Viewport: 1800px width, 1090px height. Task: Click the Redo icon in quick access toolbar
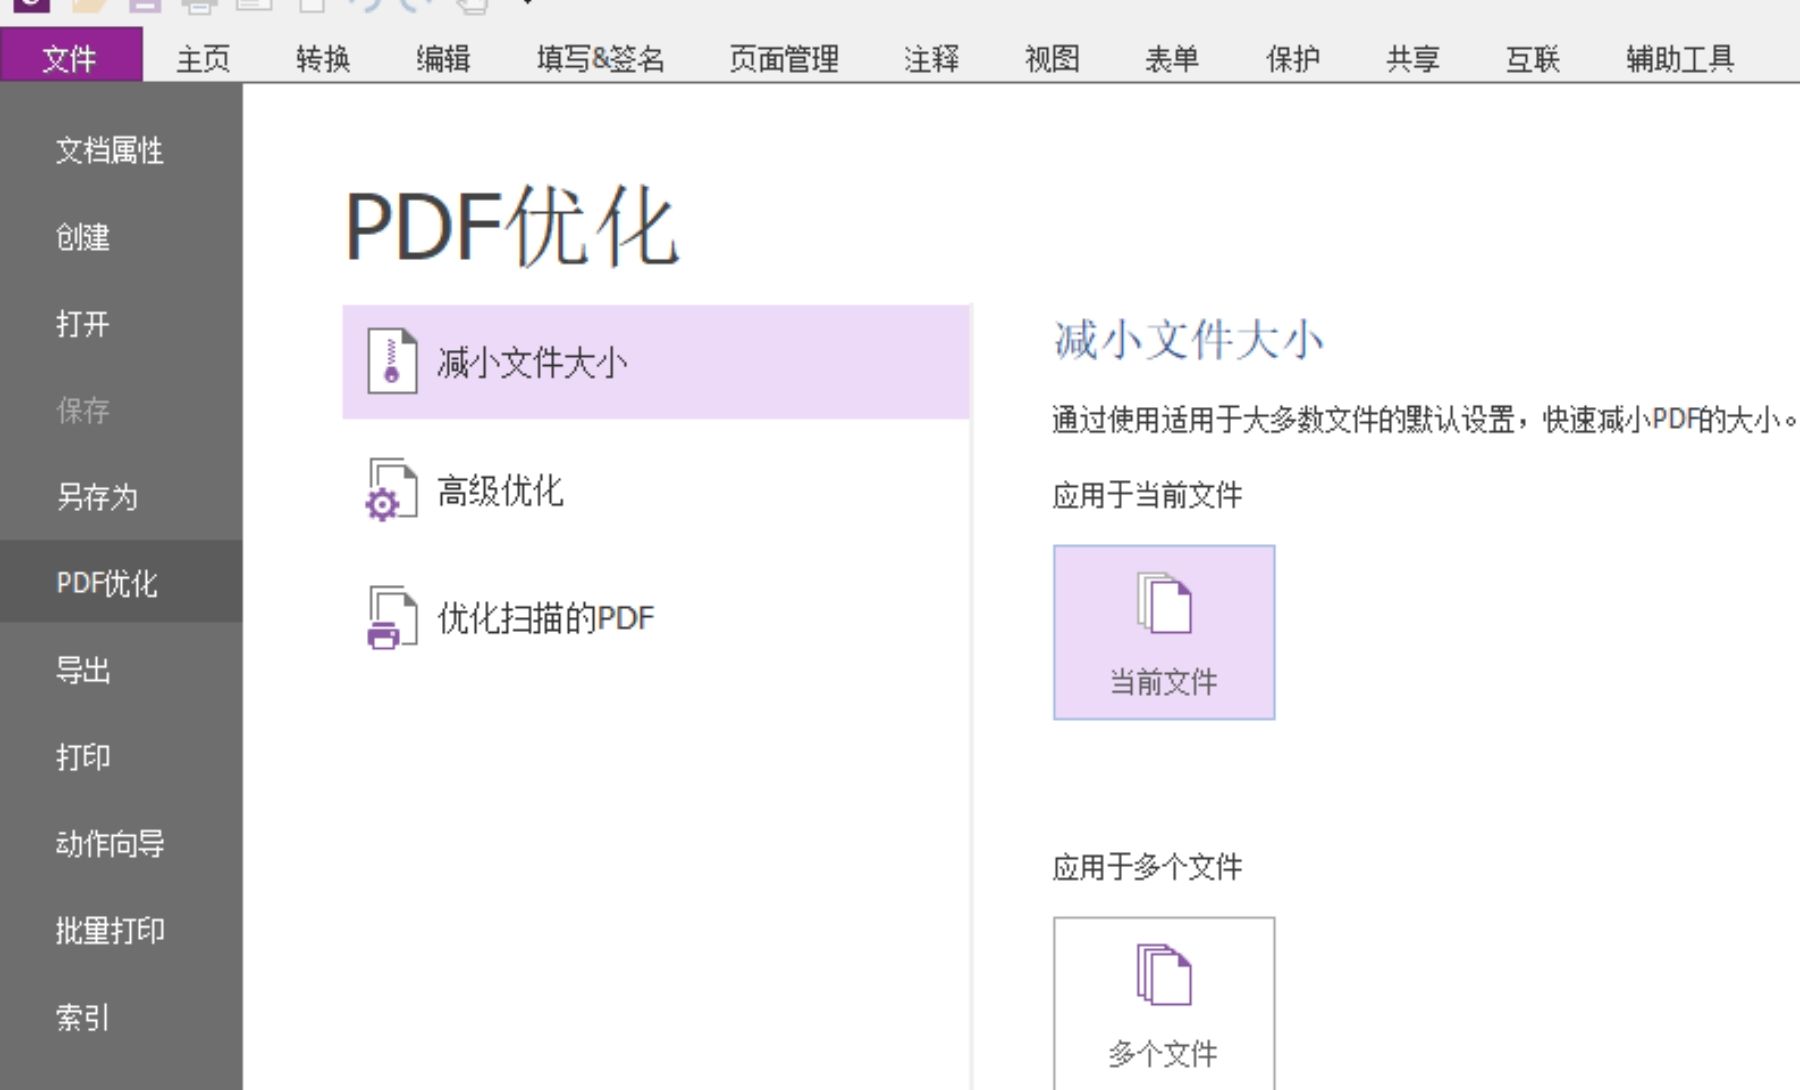pyautogui.click(x=412, y=8)
